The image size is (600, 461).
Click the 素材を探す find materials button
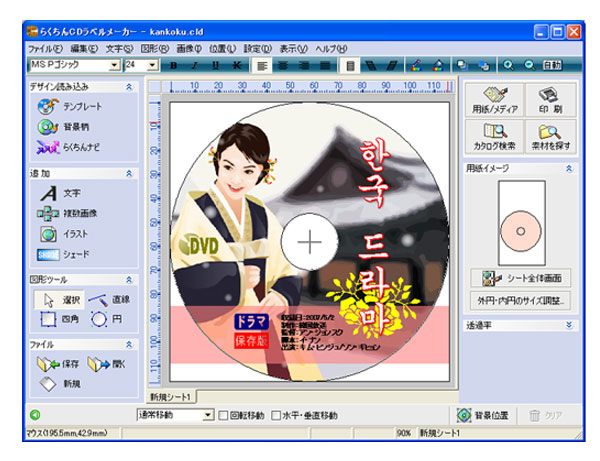551,137
